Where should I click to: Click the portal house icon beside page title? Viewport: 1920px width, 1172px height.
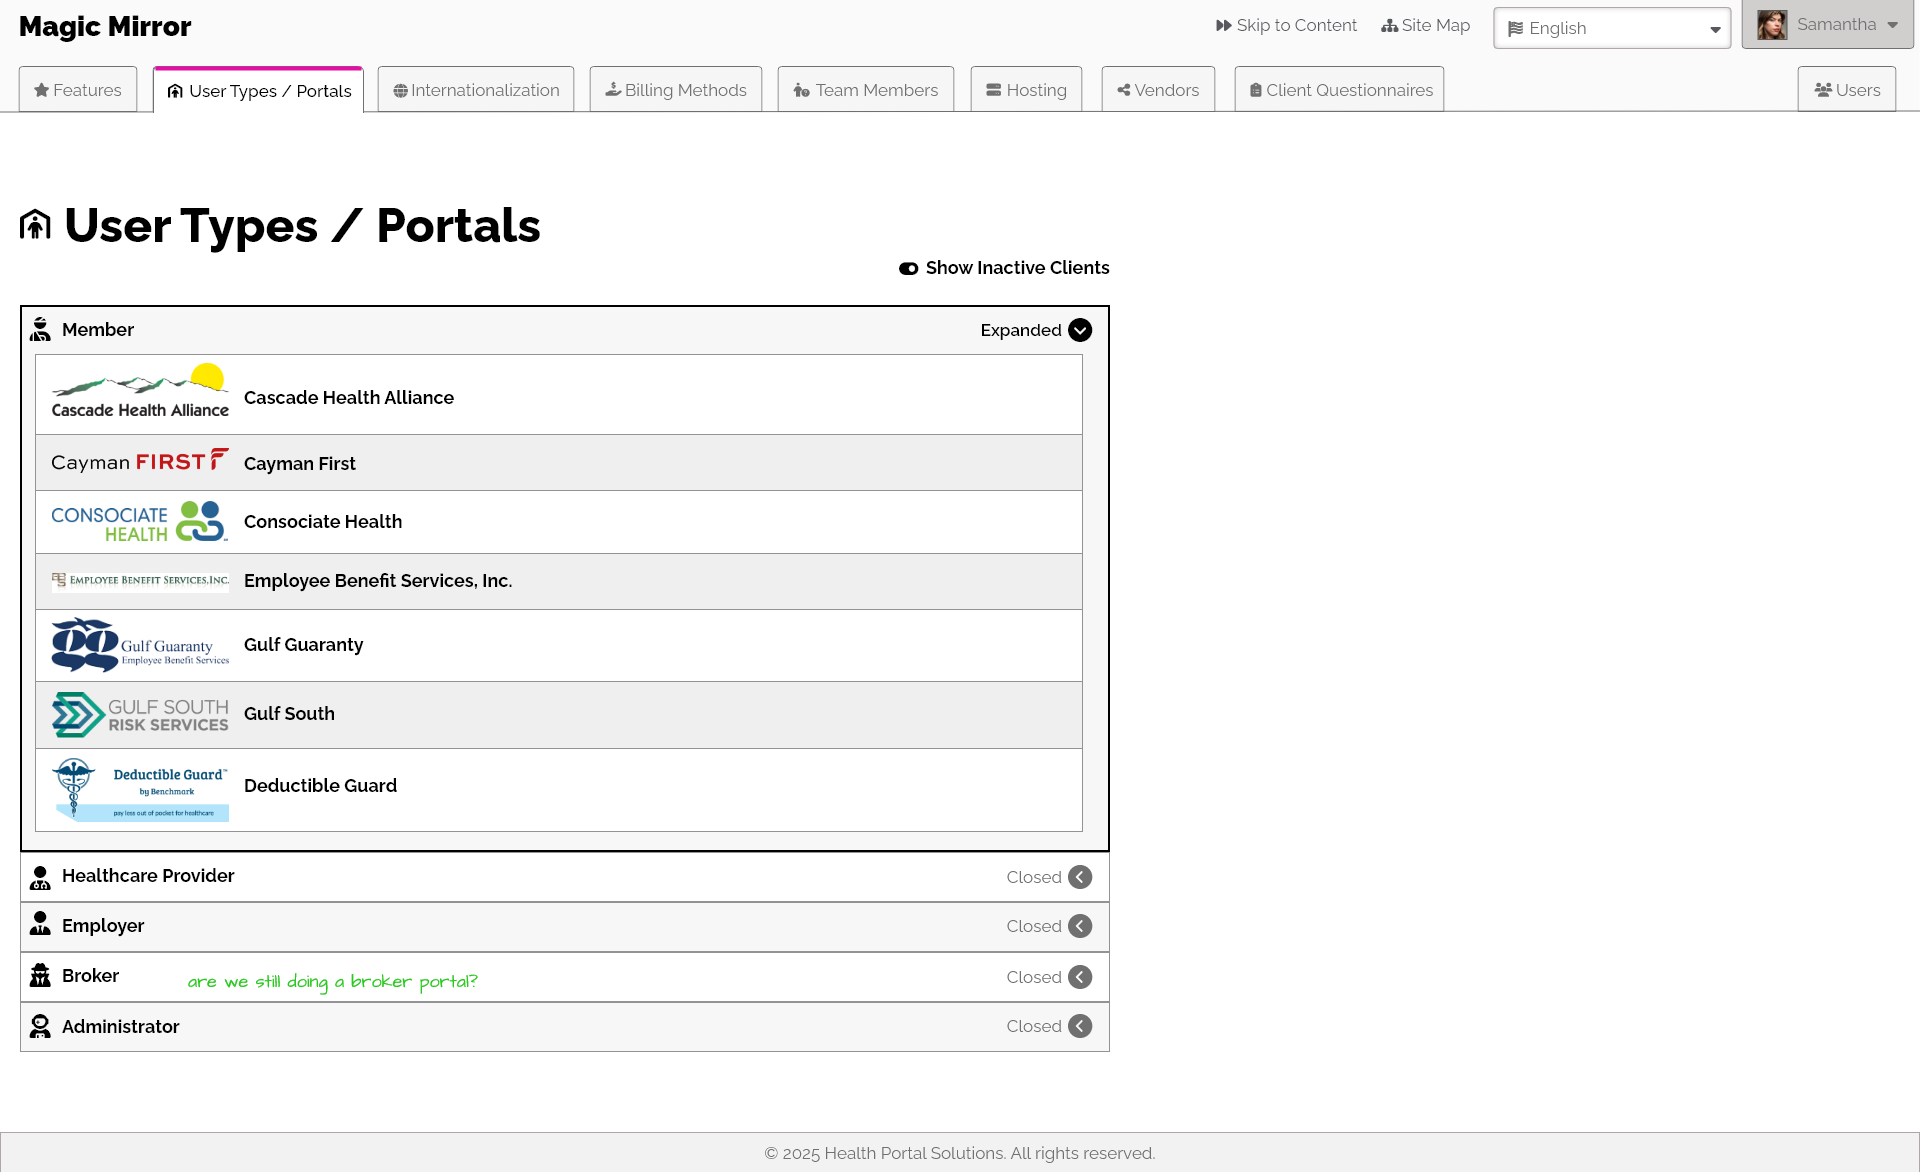35,225
